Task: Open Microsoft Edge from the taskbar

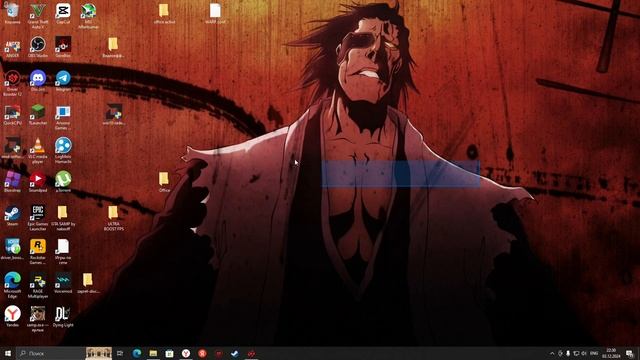Action: (137, 353)
